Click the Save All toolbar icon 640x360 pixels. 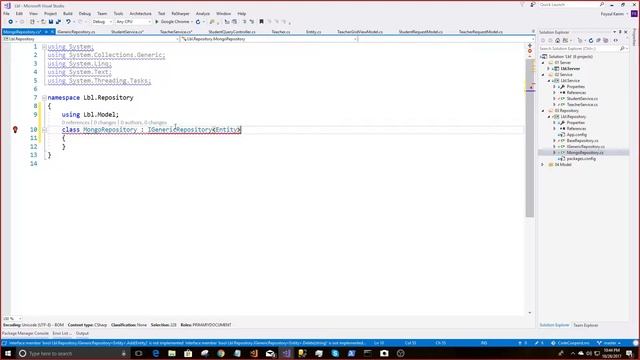point(58,22)
